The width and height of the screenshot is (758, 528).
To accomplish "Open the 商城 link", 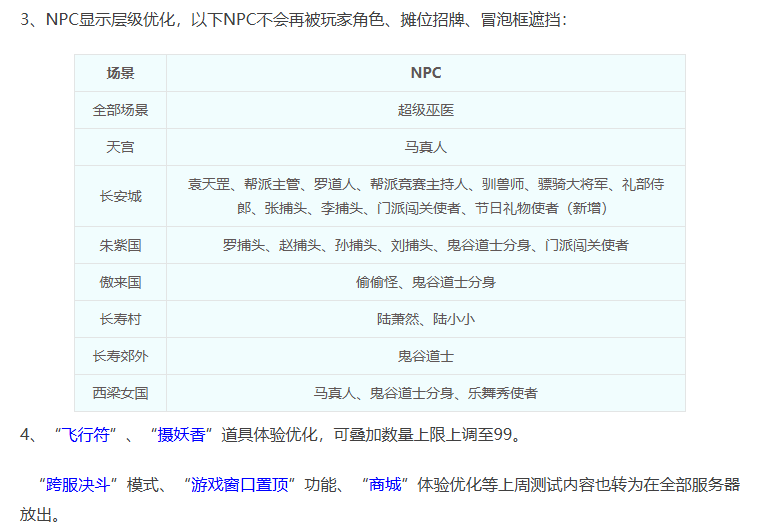I will 385,484.
